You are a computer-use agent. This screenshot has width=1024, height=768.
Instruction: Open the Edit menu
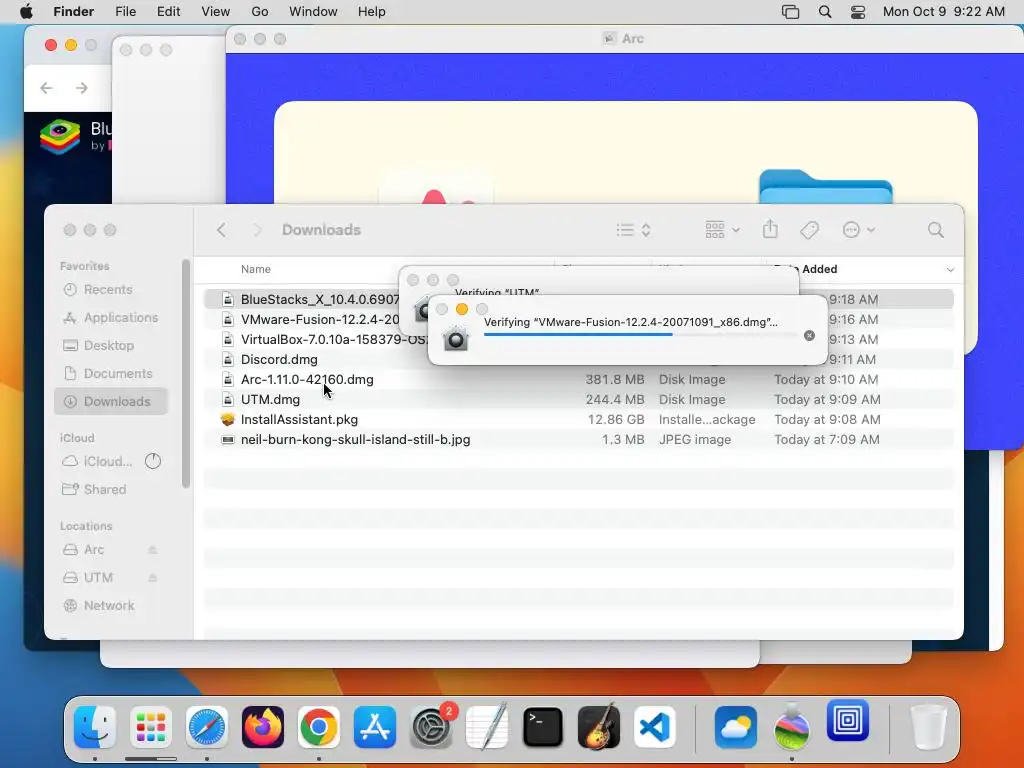point(168,12)
